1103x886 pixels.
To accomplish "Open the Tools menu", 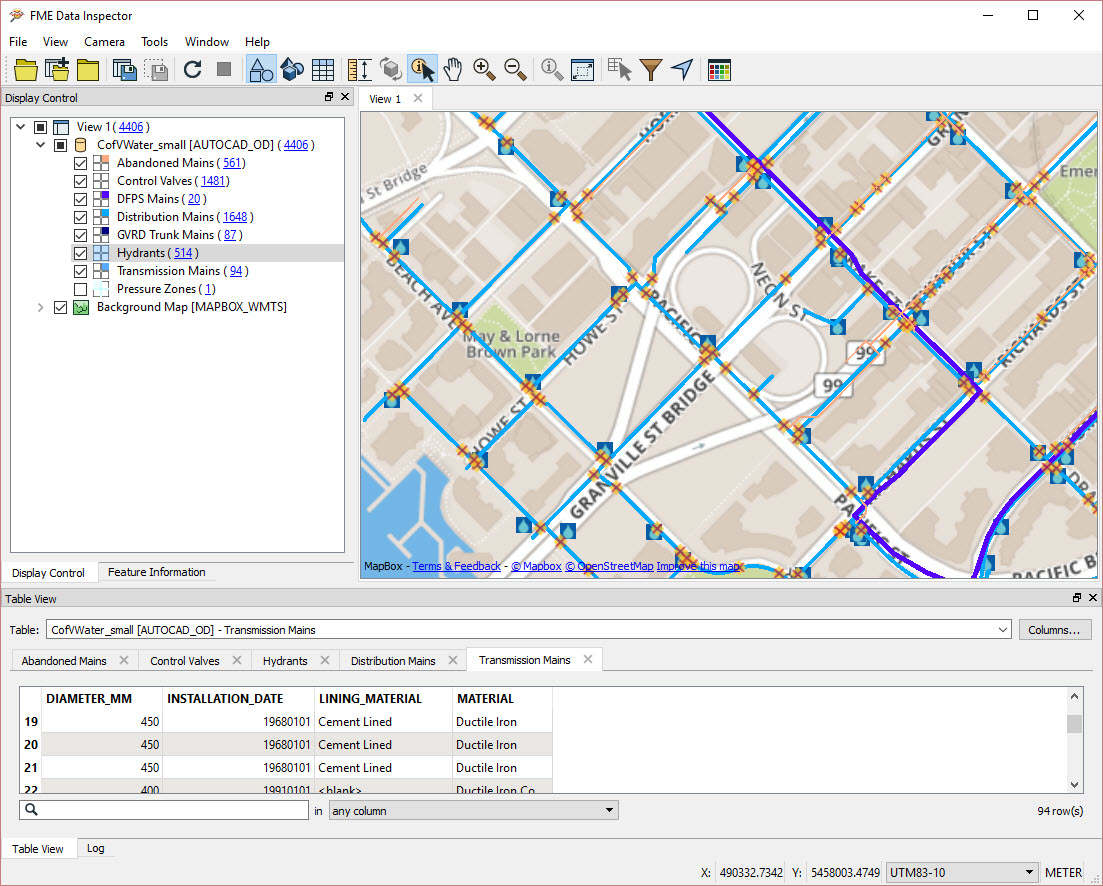I will pyautogui.click(x=154, y=41).
